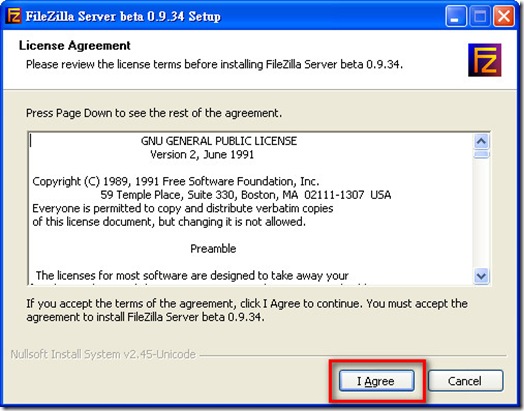Click the 'License Agreement' header title
This screenshot has width=524, height=411.
click(75, 45)
